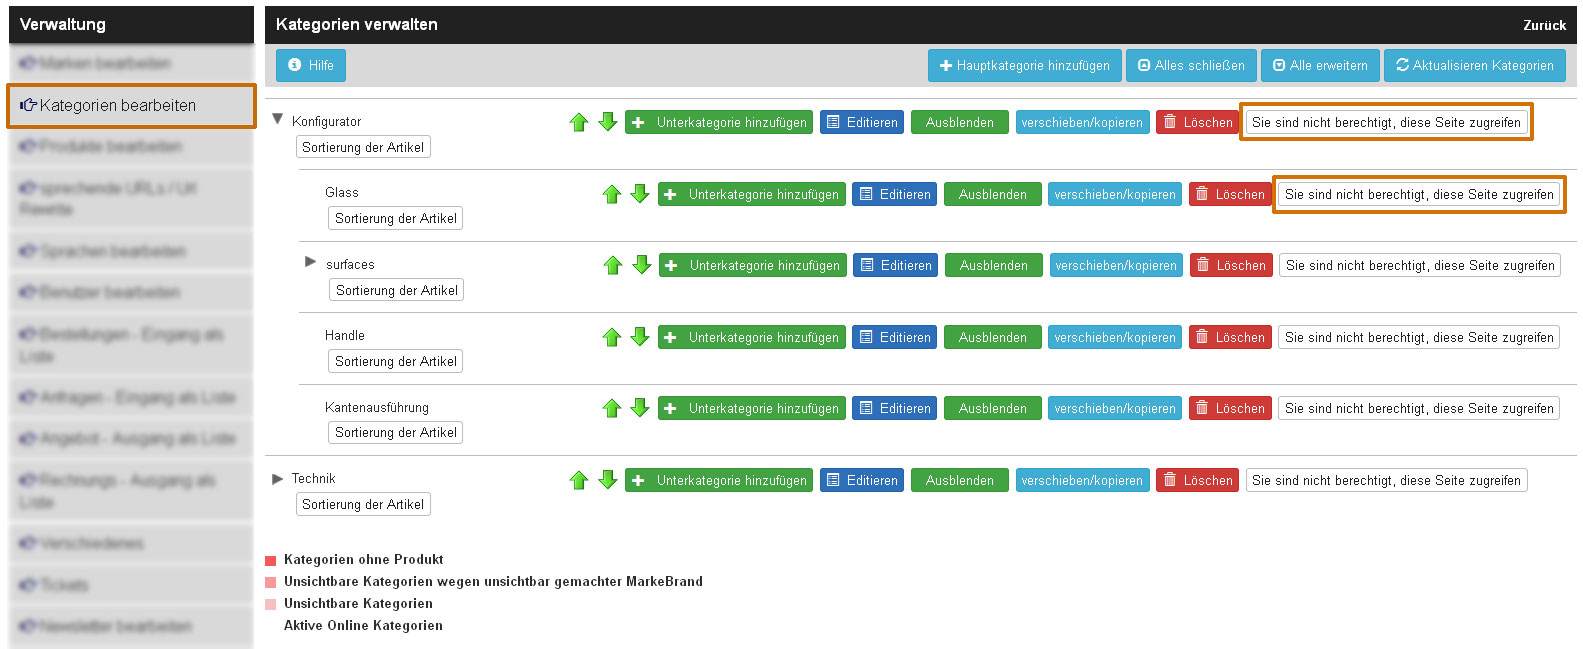
Task: Add a subcategory under Technik
Action: click(x=719, y=480)
